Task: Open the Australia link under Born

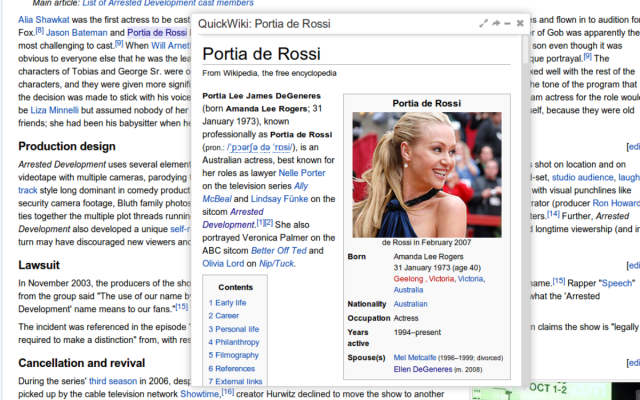Action: [408, 290]
